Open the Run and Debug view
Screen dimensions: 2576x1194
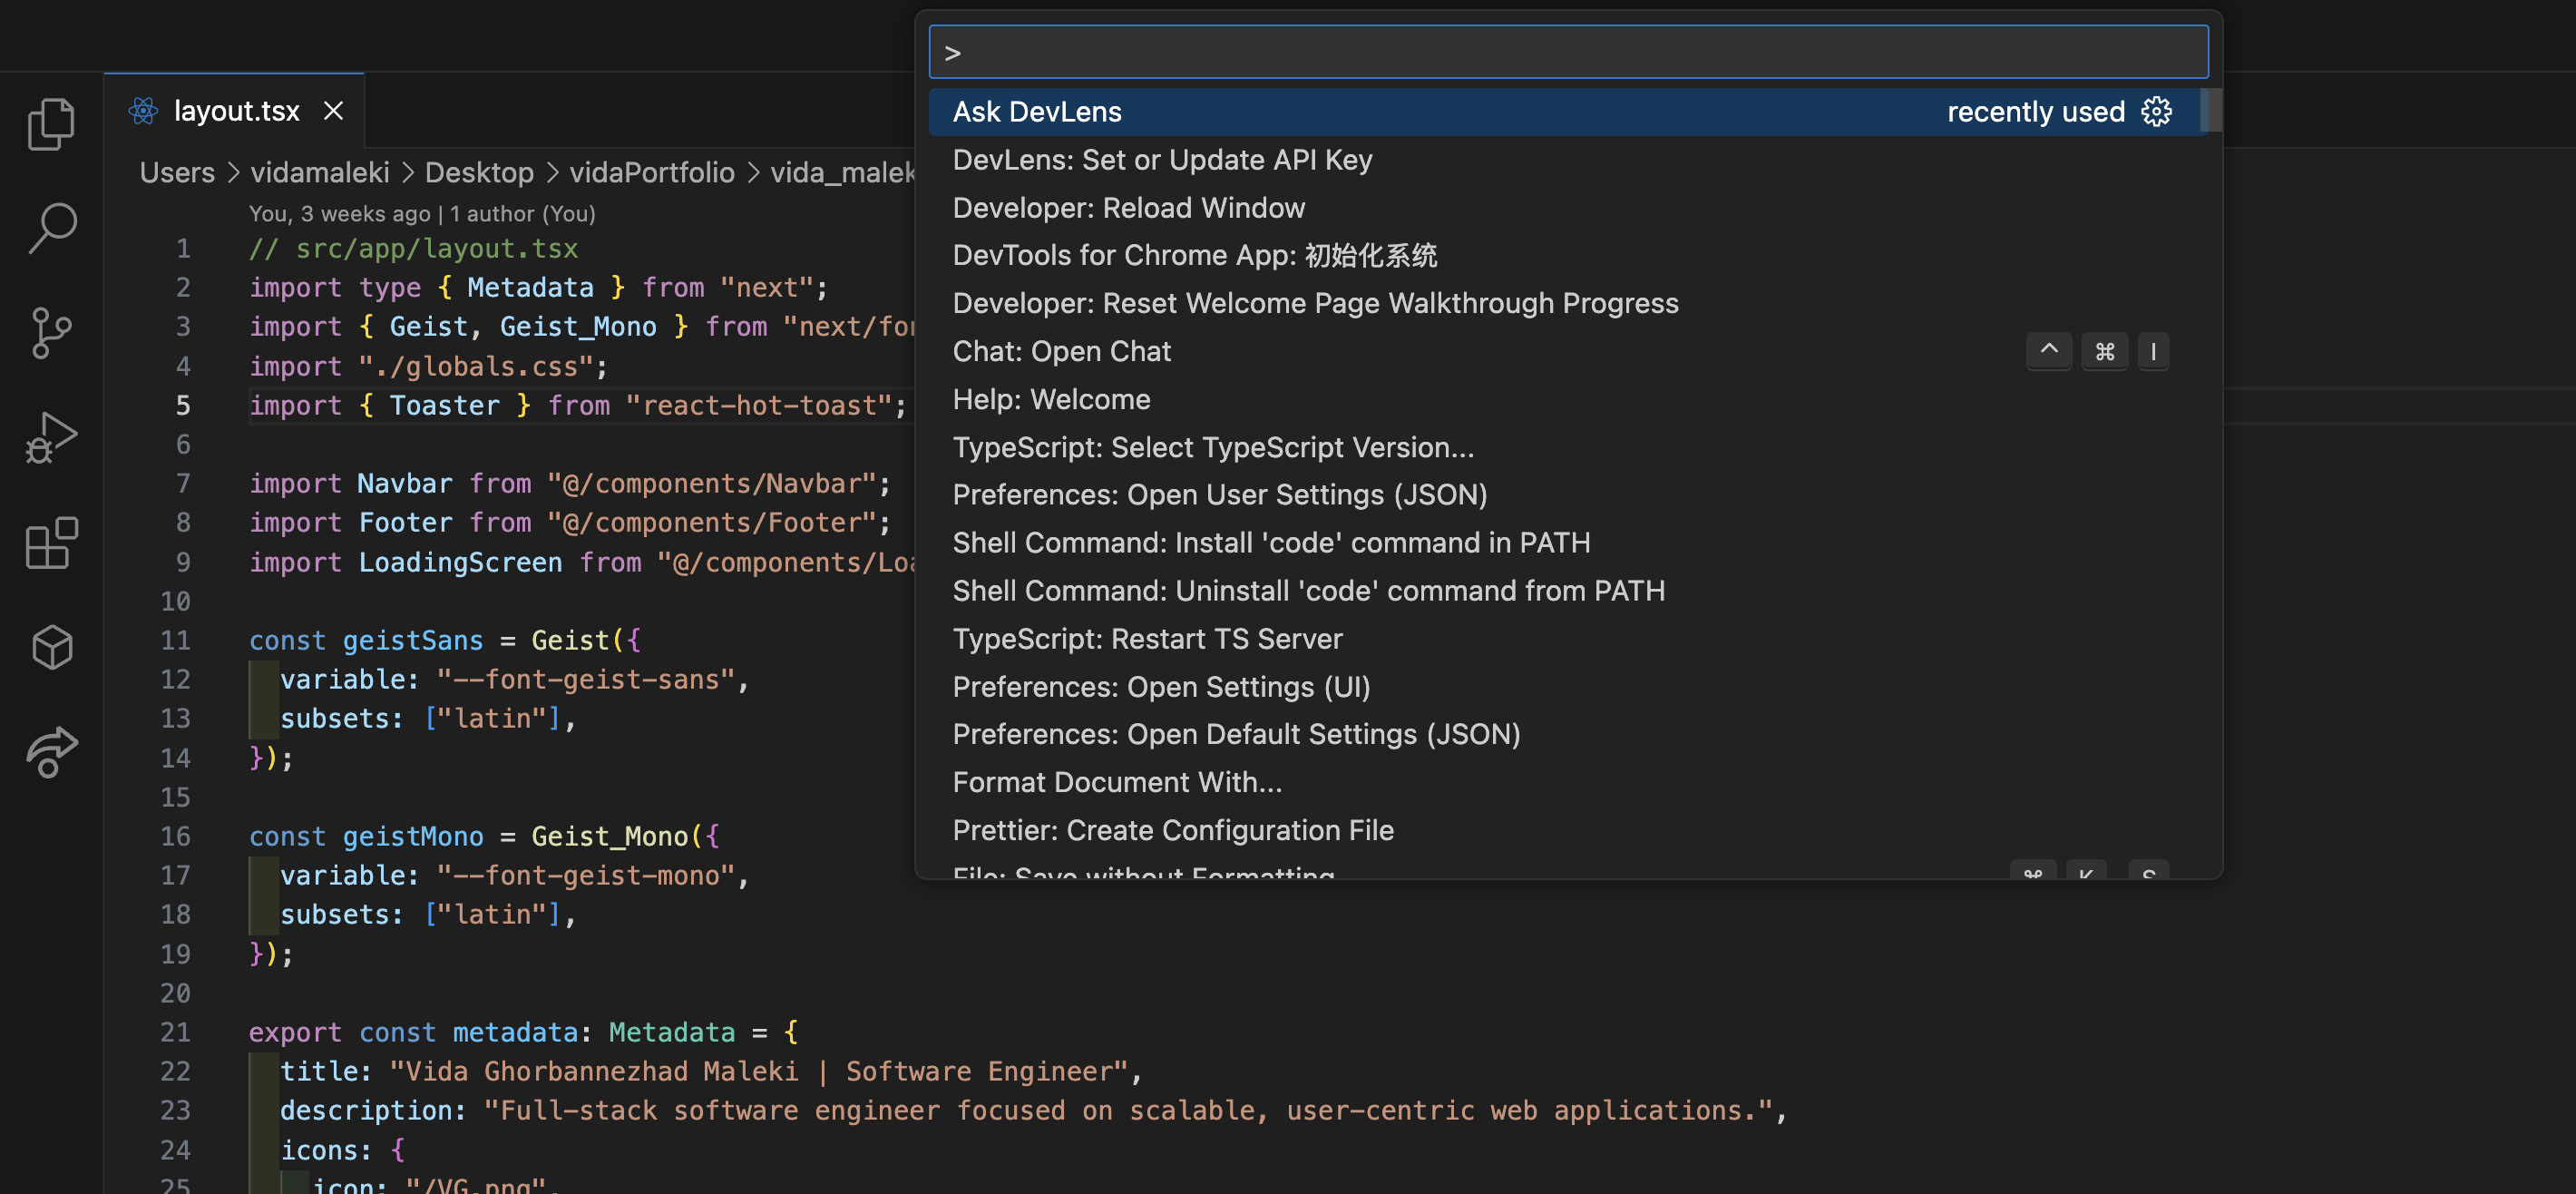51,437
